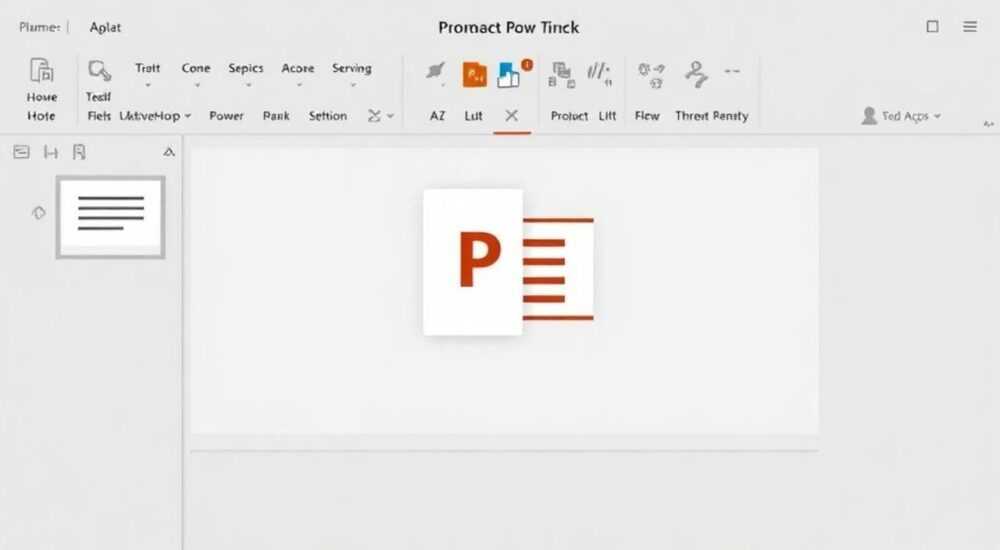Click the slanted lines icon above Lift
The height and width of the screenshot is (550, 1000).
599,73
